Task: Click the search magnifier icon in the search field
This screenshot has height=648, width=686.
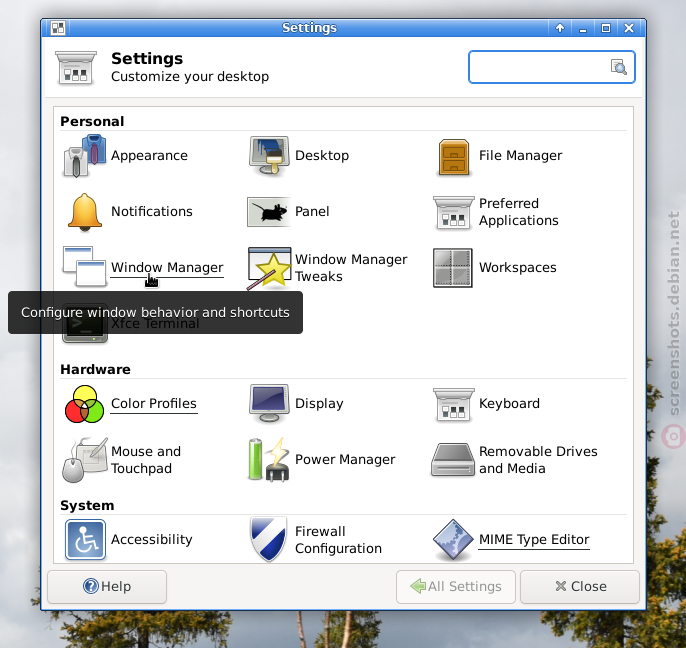Action: pos(619,67)
